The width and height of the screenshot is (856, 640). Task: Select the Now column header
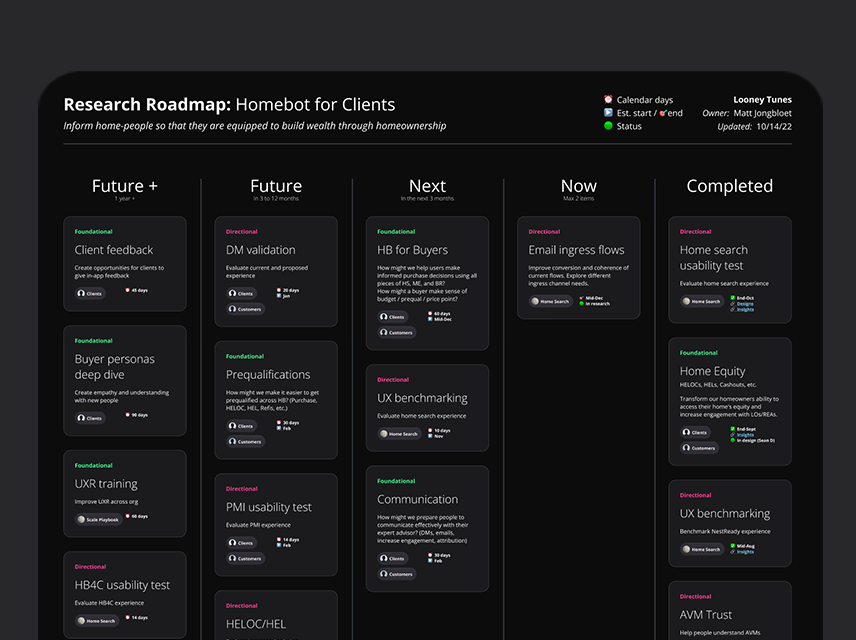point(579,186)
